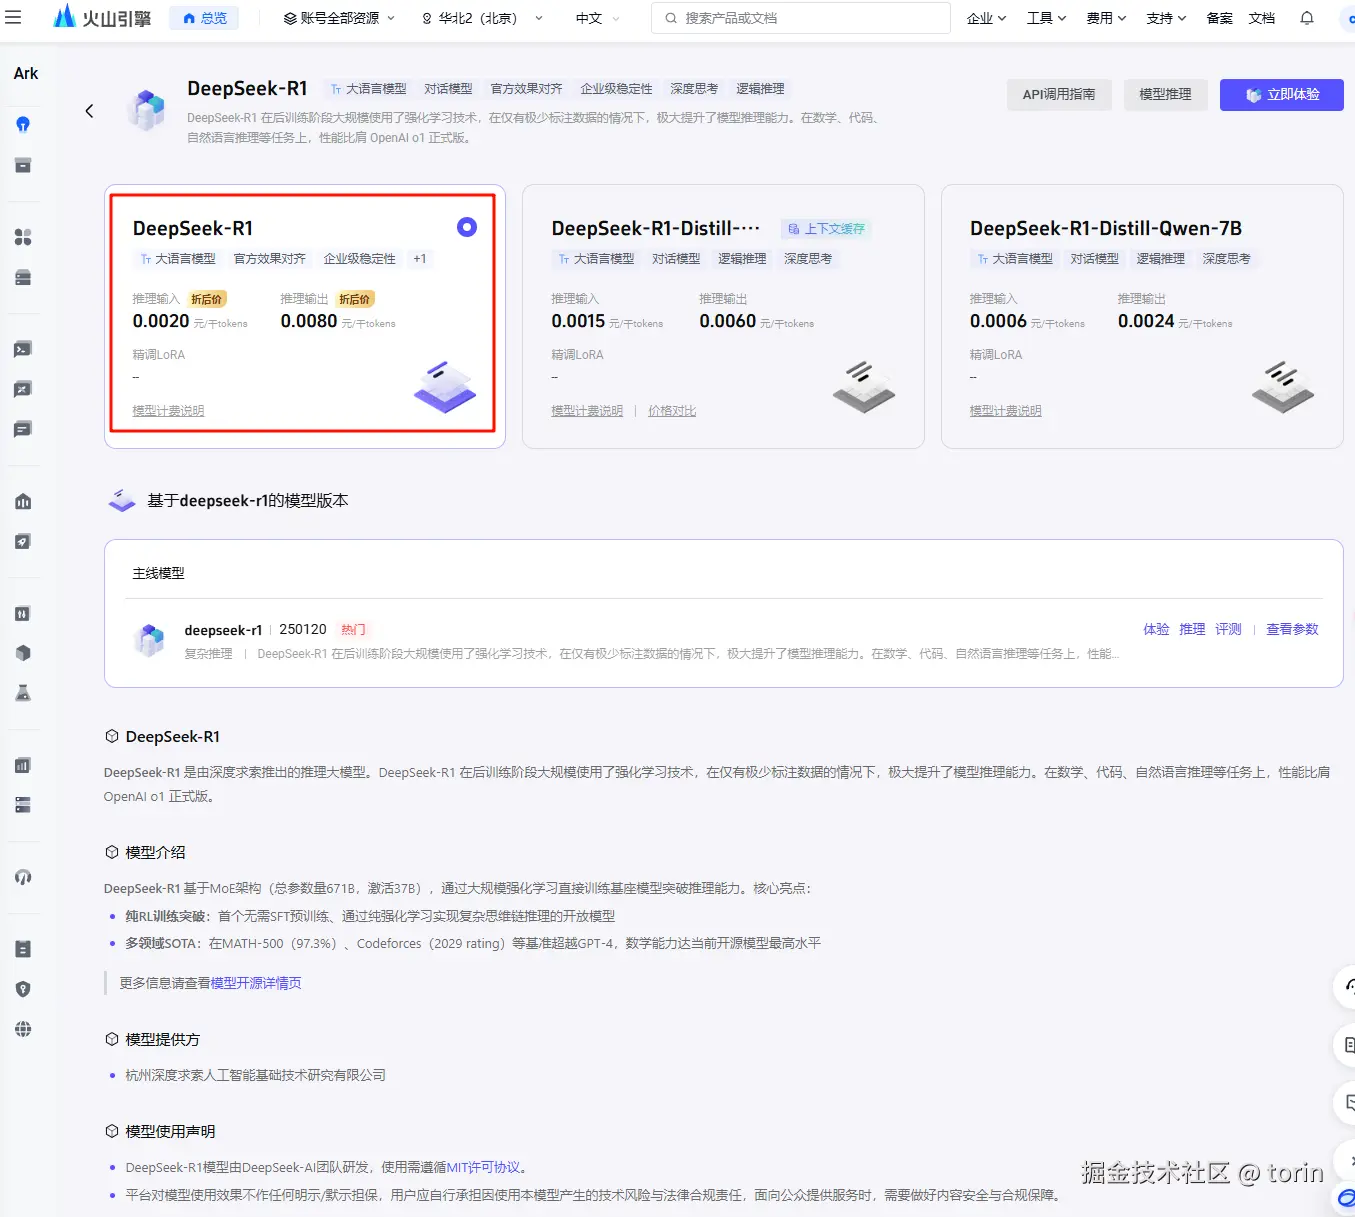This screenshot has width=1355, height=1217.
Task: Expand the 工具 menu
Action: tap(1046, 18)
